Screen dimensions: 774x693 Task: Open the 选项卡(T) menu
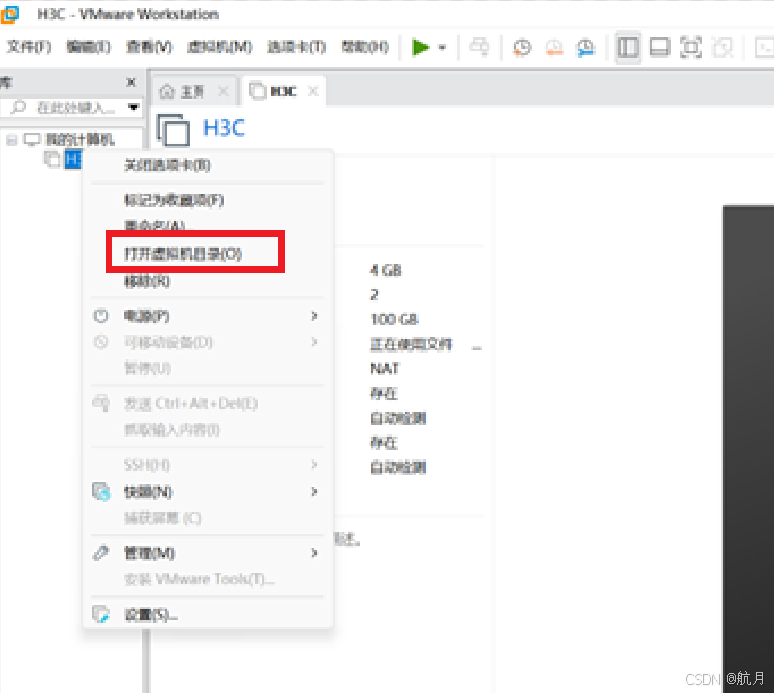297,47
